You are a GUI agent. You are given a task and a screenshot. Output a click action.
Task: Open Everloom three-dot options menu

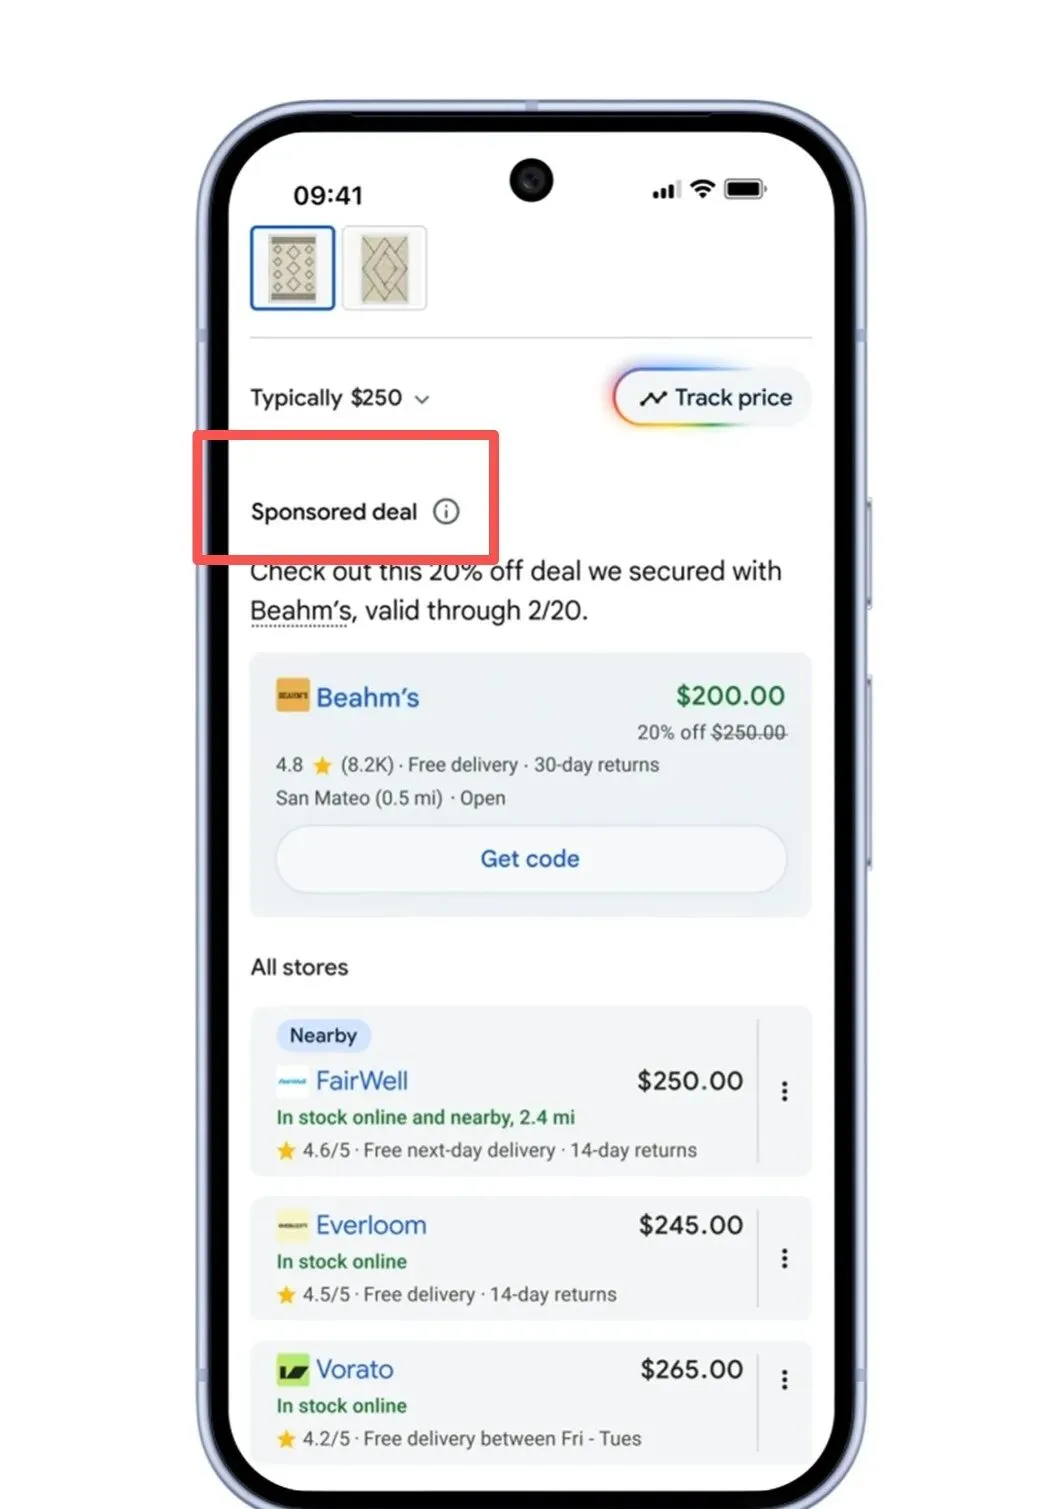pyautogui.click(x=784, y=1258)
